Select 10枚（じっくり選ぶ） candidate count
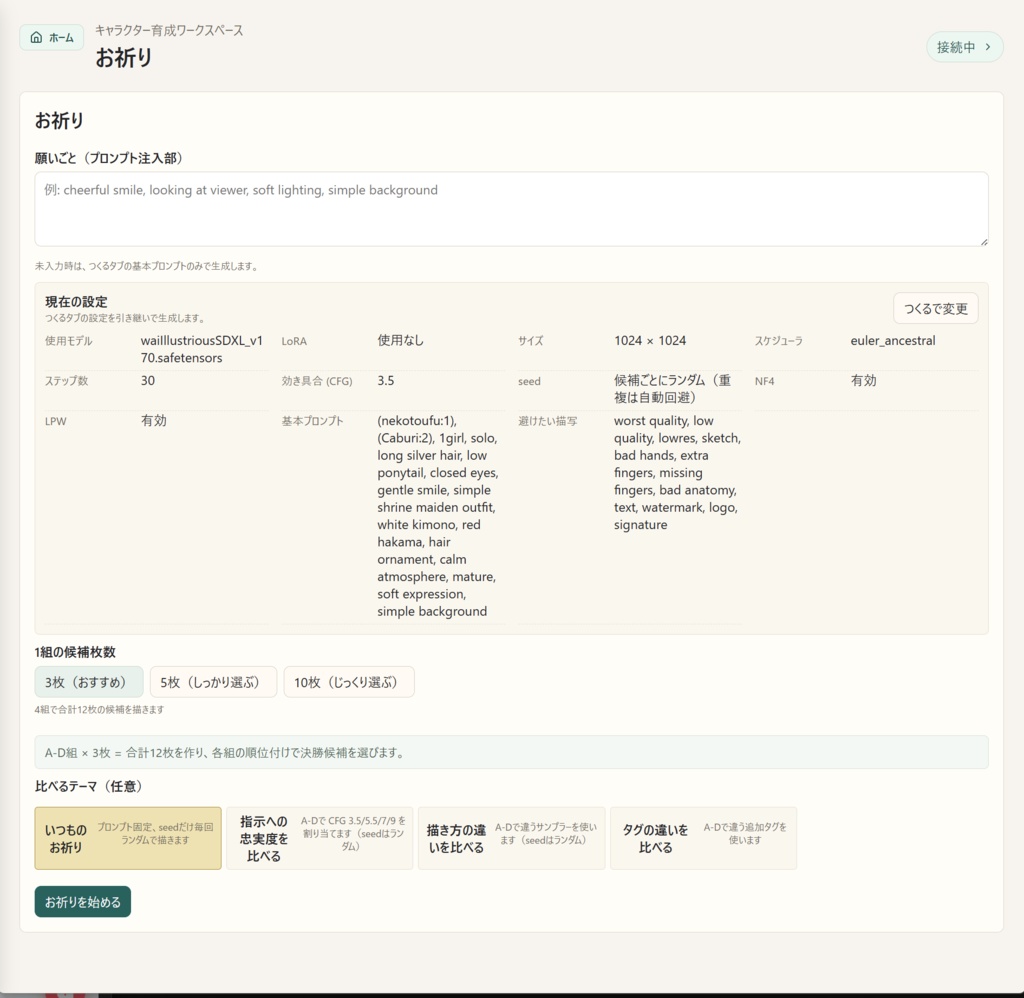This screenshot has height=998, width=1024. click(x=349, y=682)
